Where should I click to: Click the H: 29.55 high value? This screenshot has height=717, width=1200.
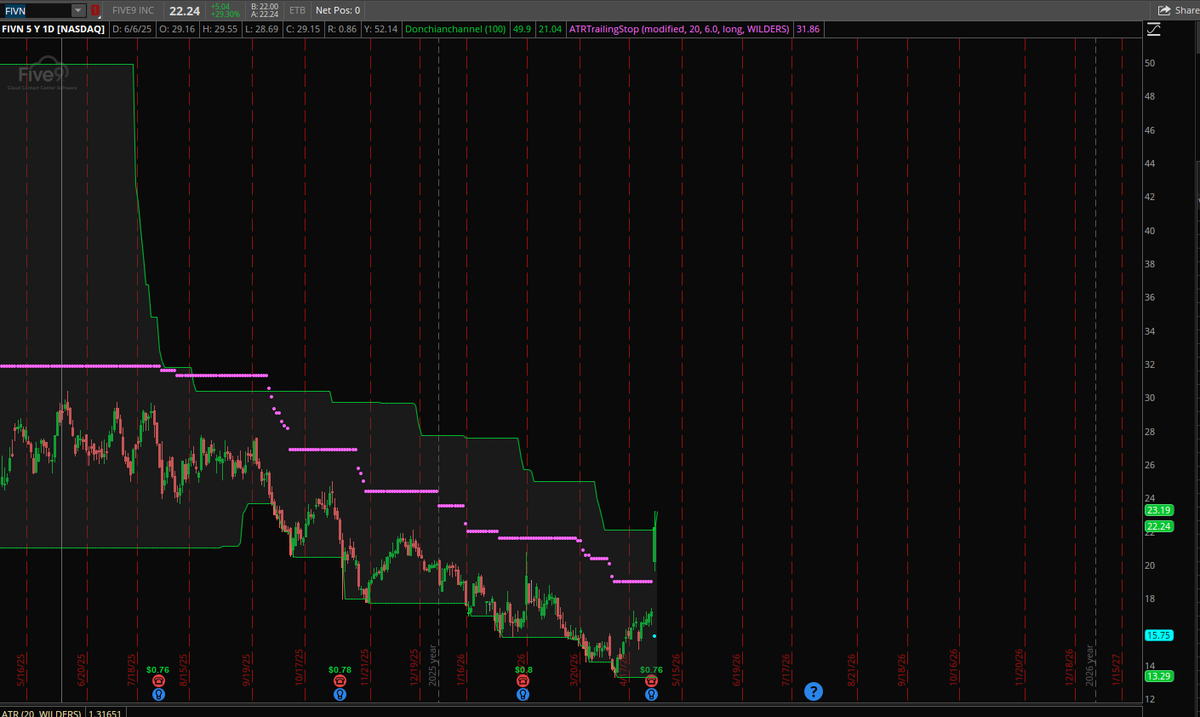pos(223,29)
